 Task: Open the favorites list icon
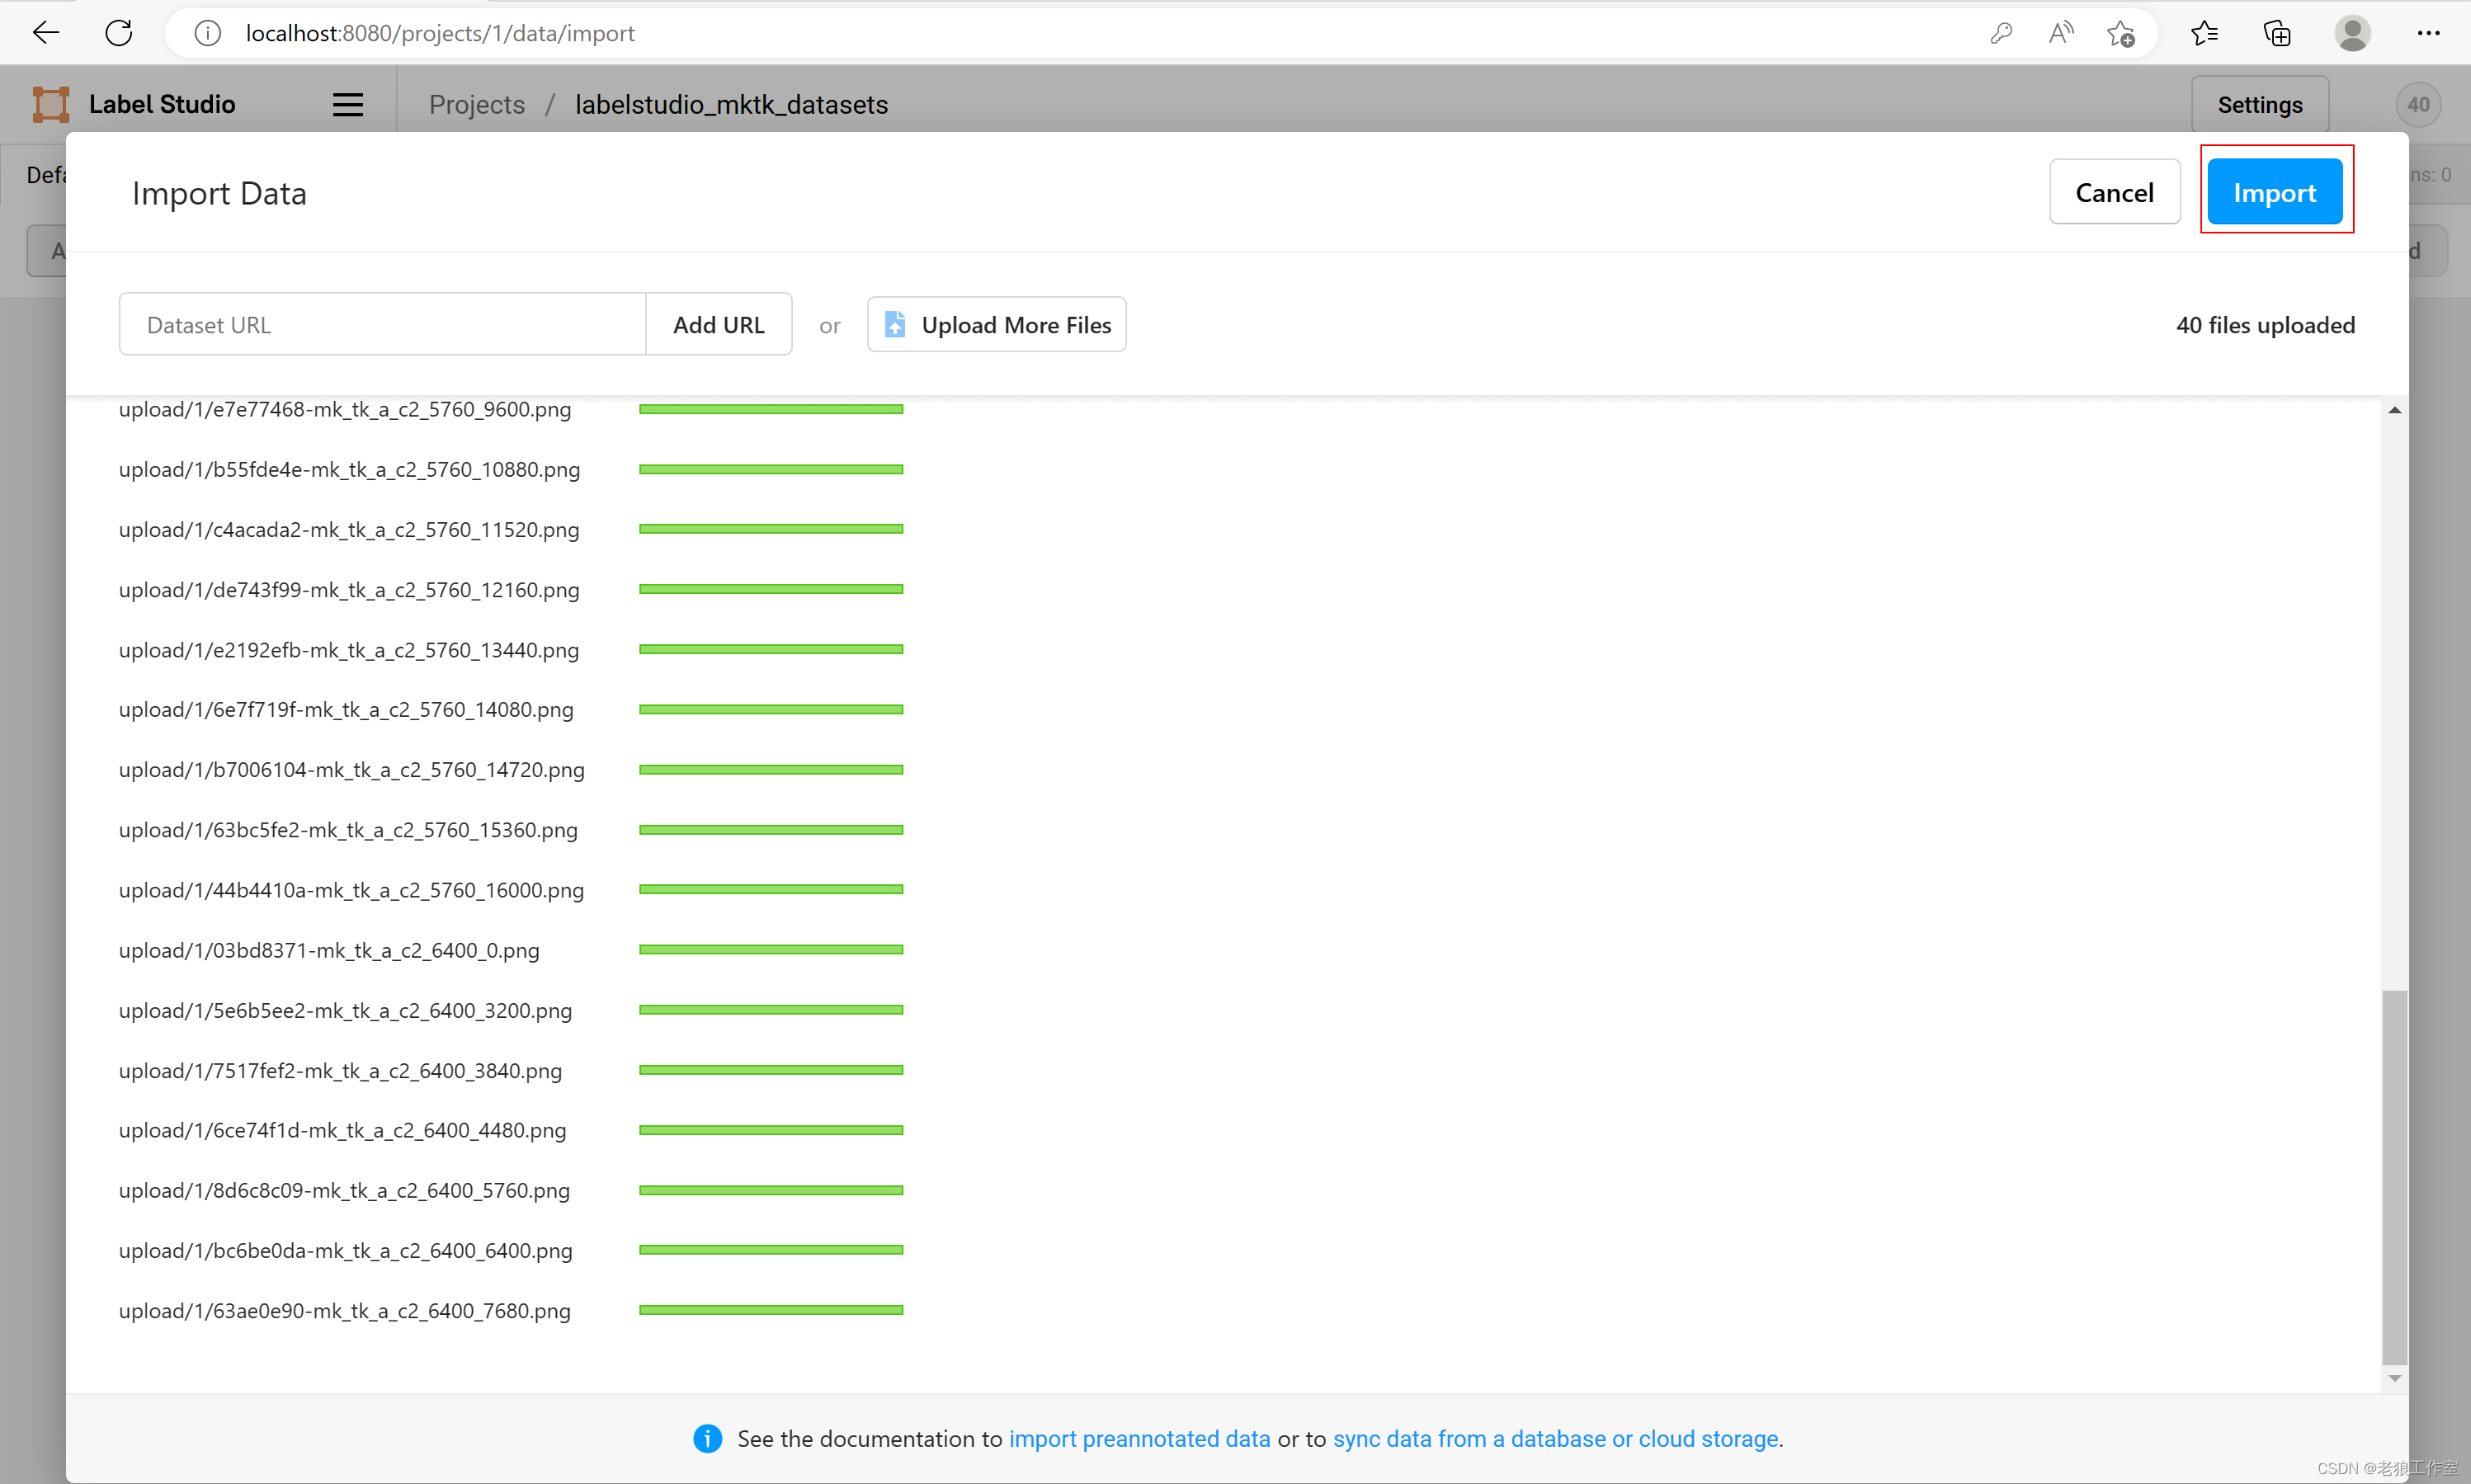coord(2204,33)
